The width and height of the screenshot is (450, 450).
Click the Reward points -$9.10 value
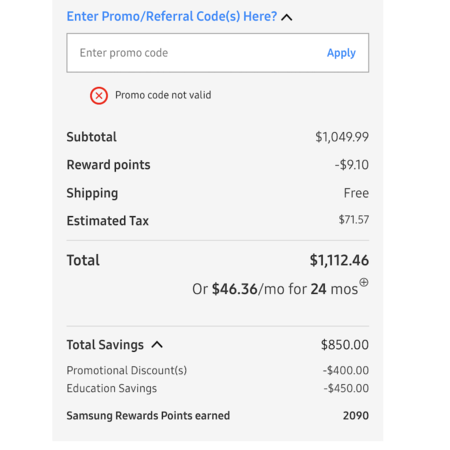(352, 165)
